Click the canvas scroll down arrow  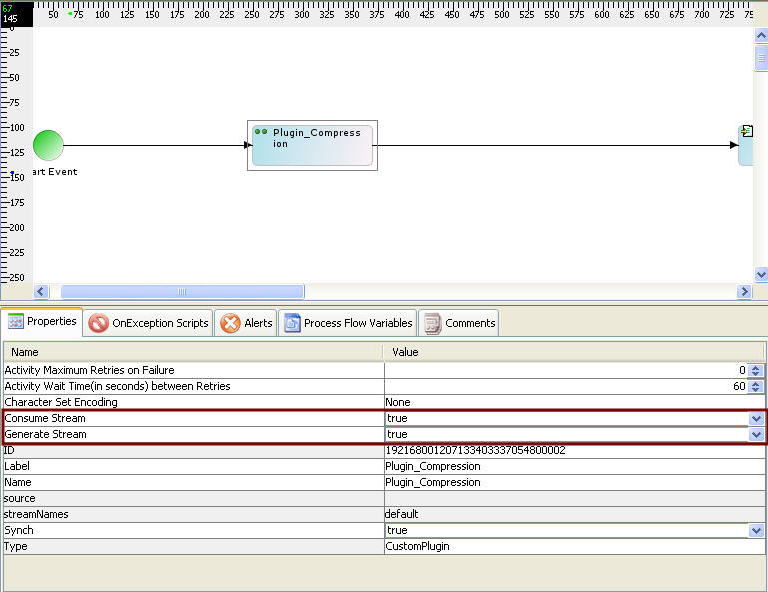click(761, 274)
